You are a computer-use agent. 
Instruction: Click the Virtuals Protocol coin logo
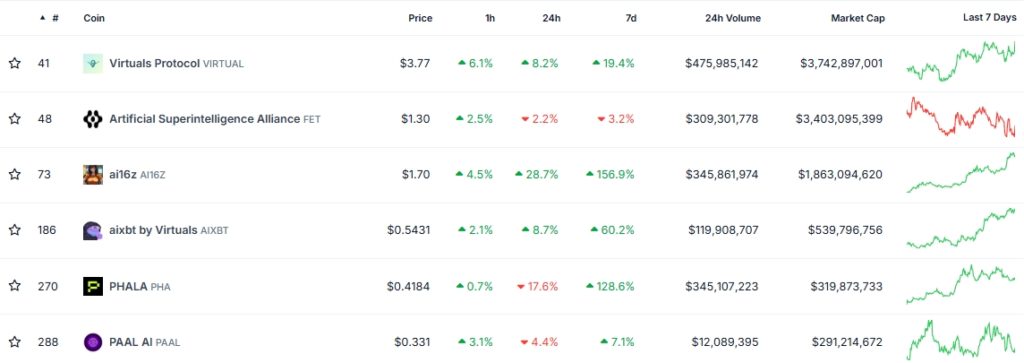tap(93, 63)
